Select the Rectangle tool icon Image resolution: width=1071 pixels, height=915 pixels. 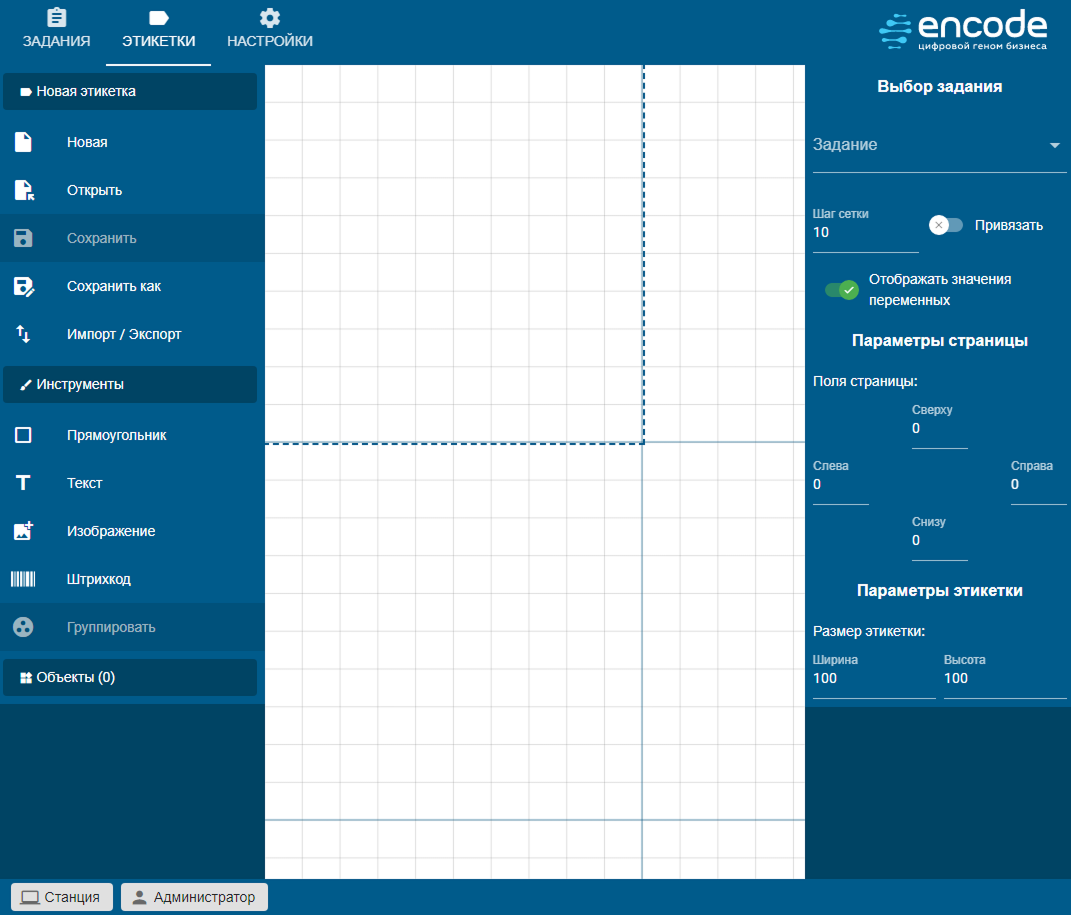(23, 435)
